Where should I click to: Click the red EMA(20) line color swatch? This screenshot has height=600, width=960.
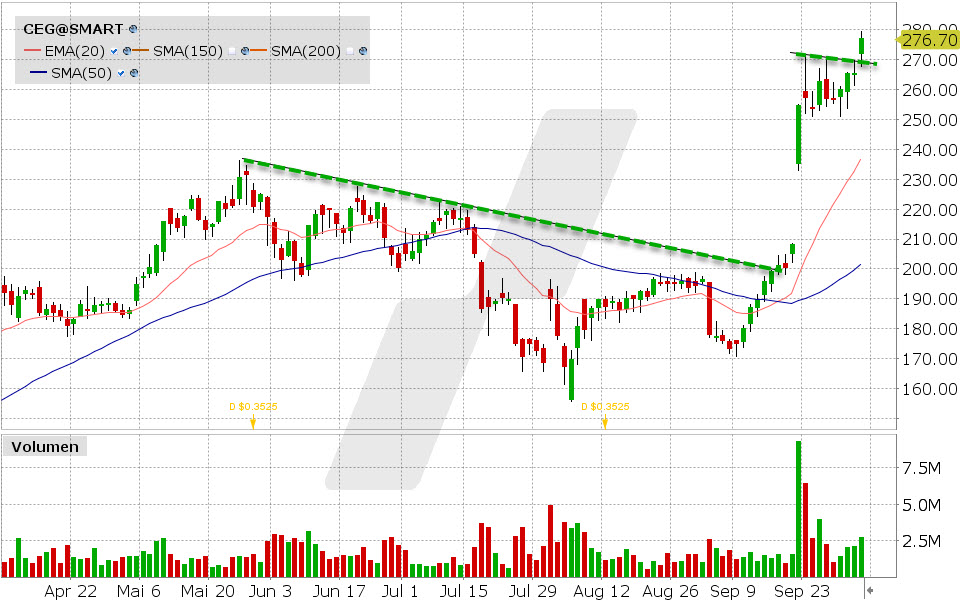point(32,51)
